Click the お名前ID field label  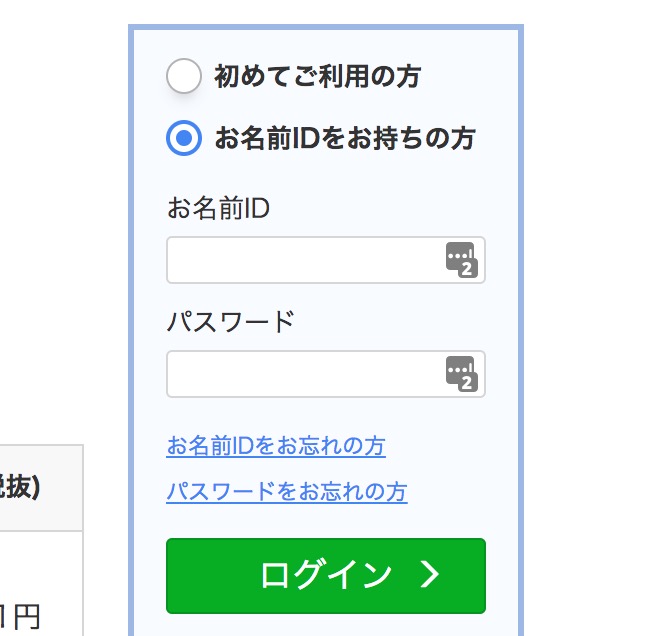218,208
